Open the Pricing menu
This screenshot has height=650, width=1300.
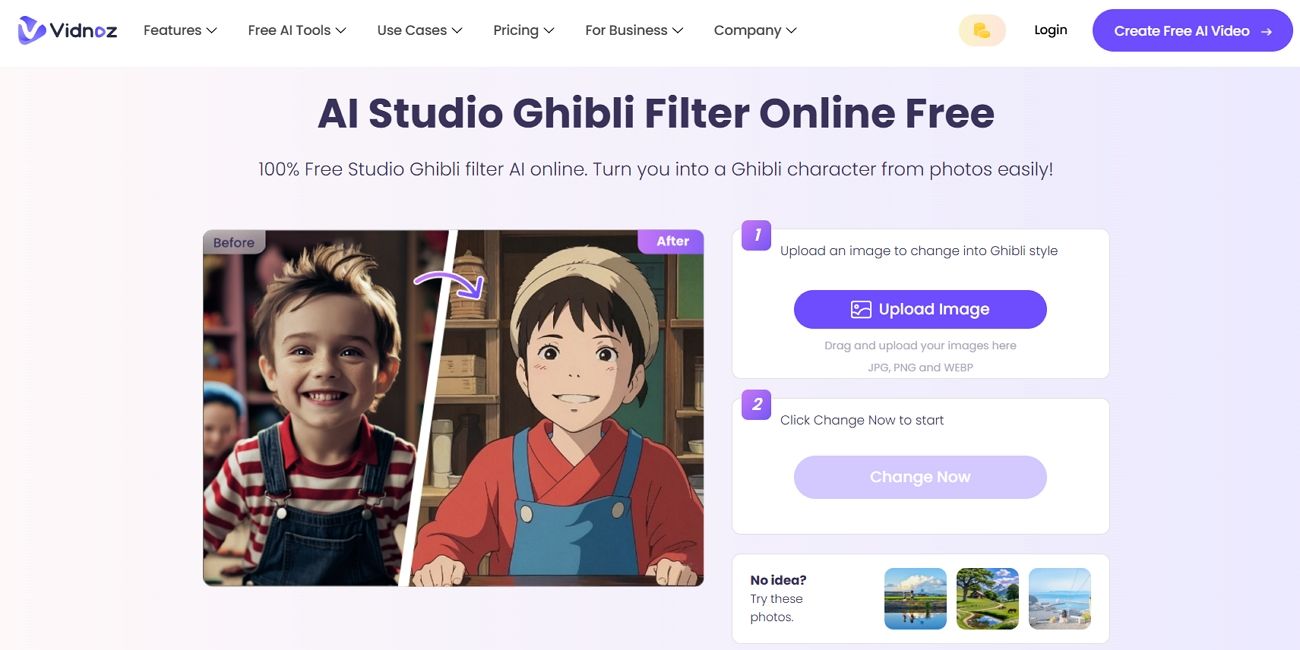[x=516, y=30]
